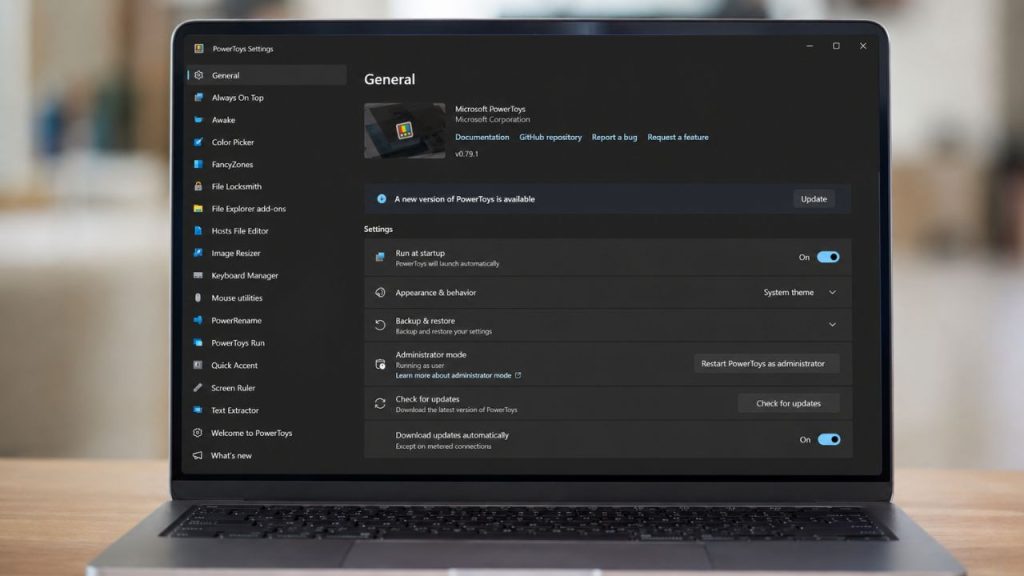This screenshot has height=576, width=1024.
Task: Click the FancyZones layout icon
Action: tap(199, 164)
